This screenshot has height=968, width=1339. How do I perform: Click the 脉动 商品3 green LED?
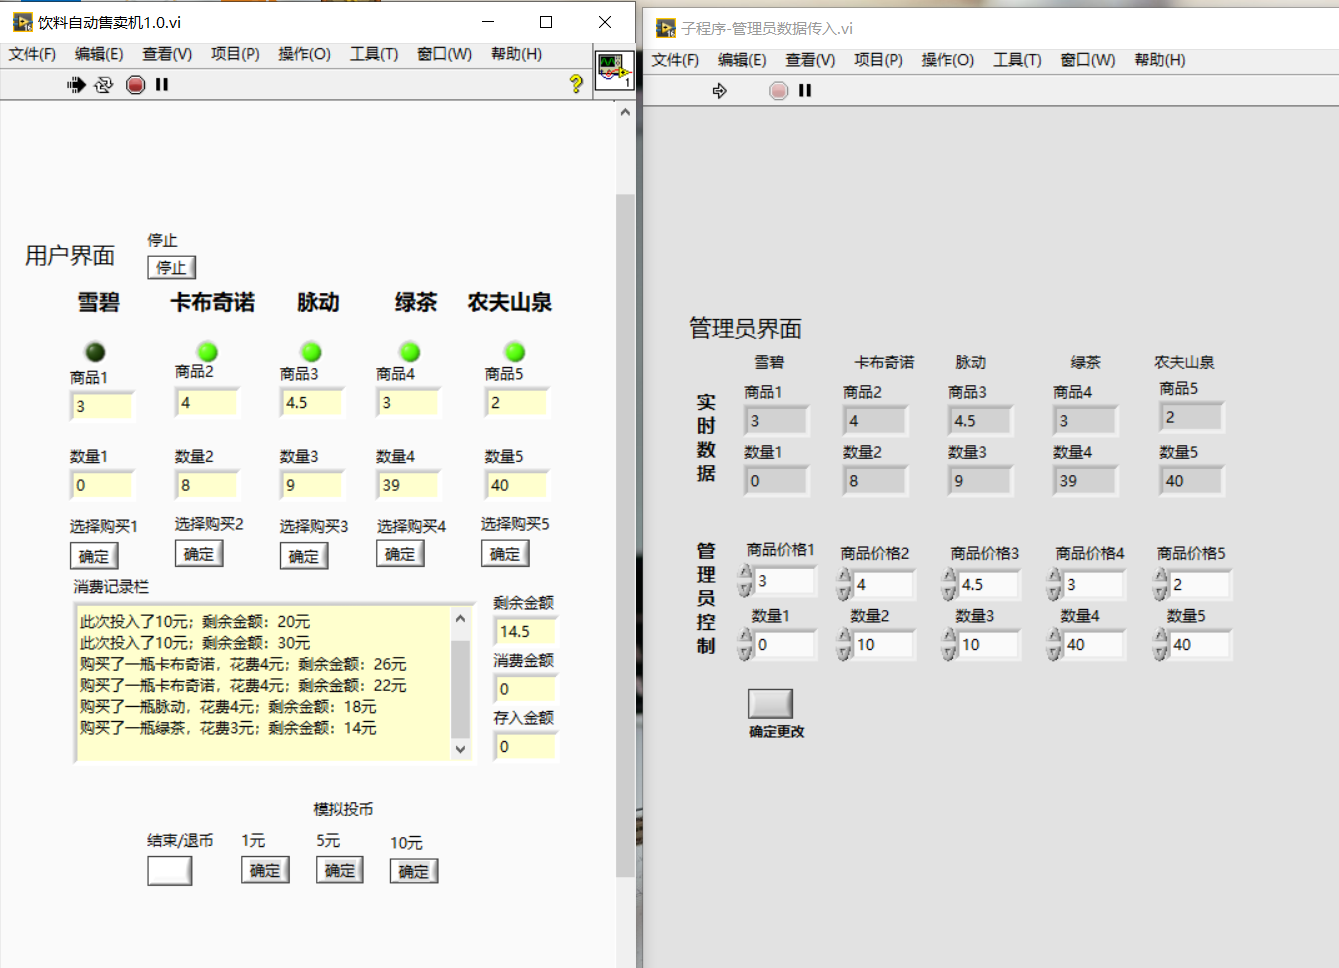(311, 352)
